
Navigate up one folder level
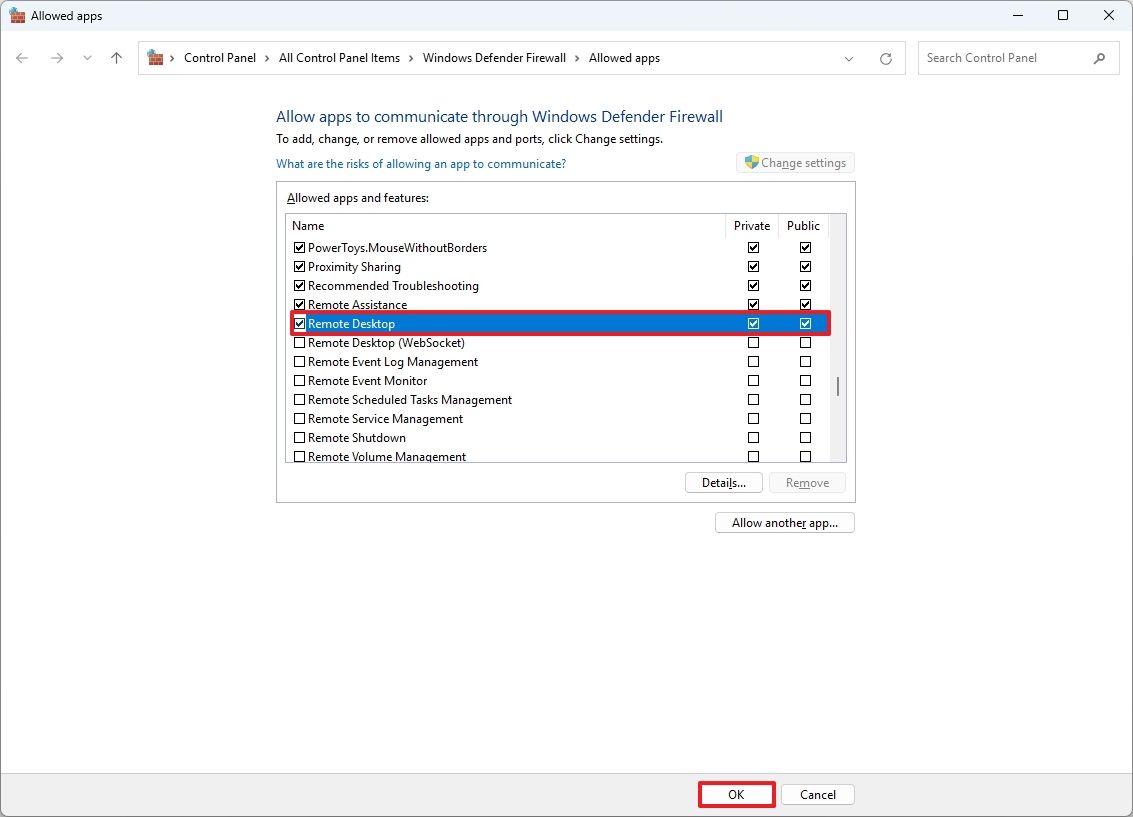(115, 58)
